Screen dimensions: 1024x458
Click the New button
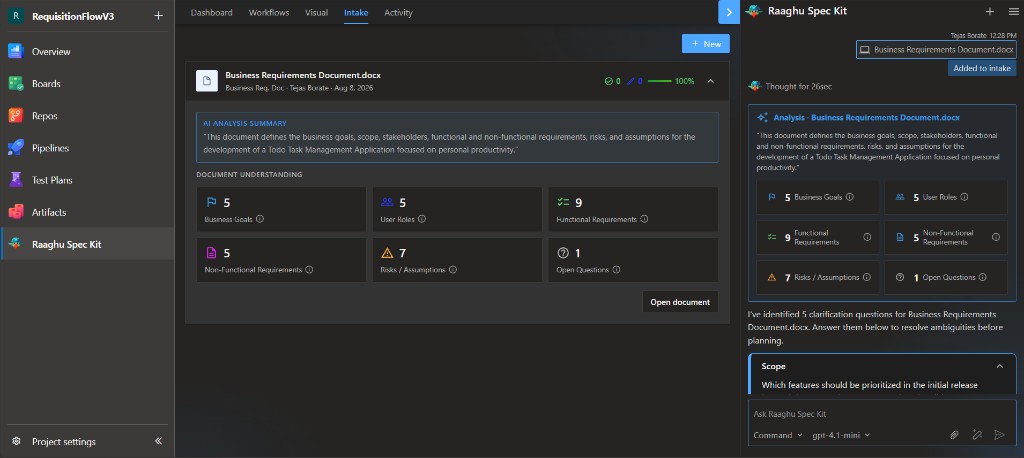point(705,44)
